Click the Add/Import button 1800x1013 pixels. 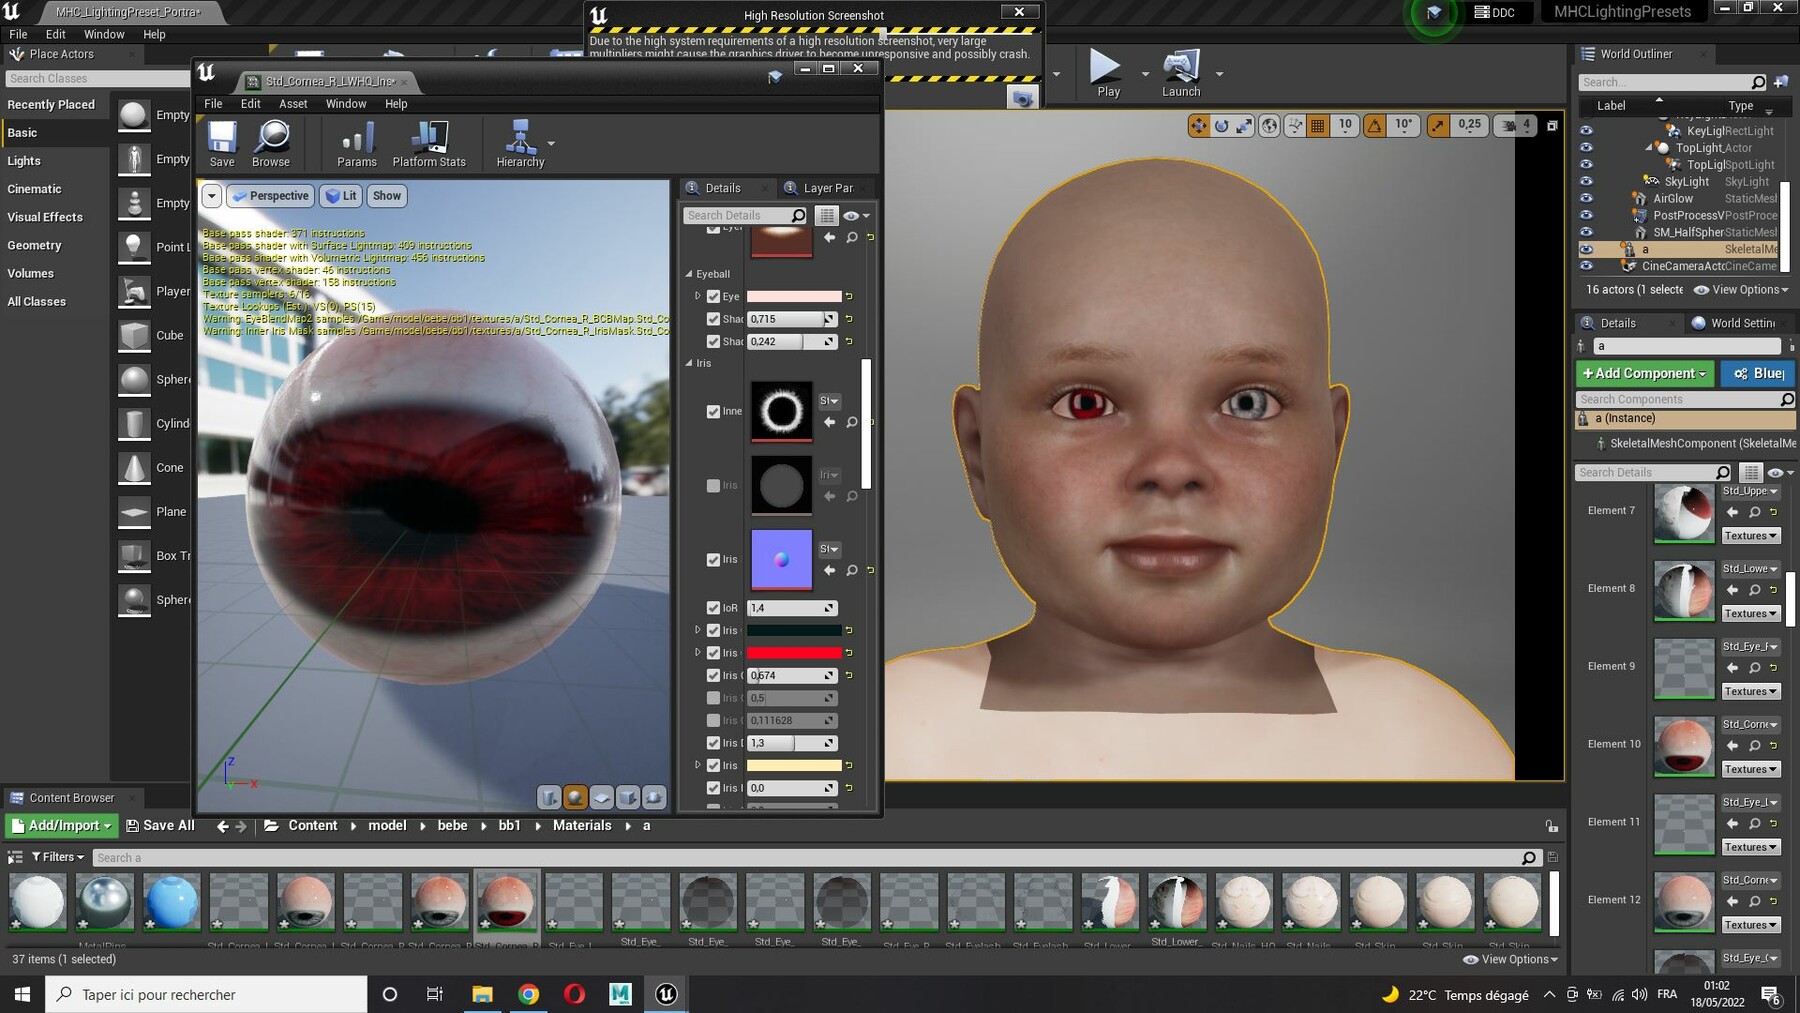point(62,826)
